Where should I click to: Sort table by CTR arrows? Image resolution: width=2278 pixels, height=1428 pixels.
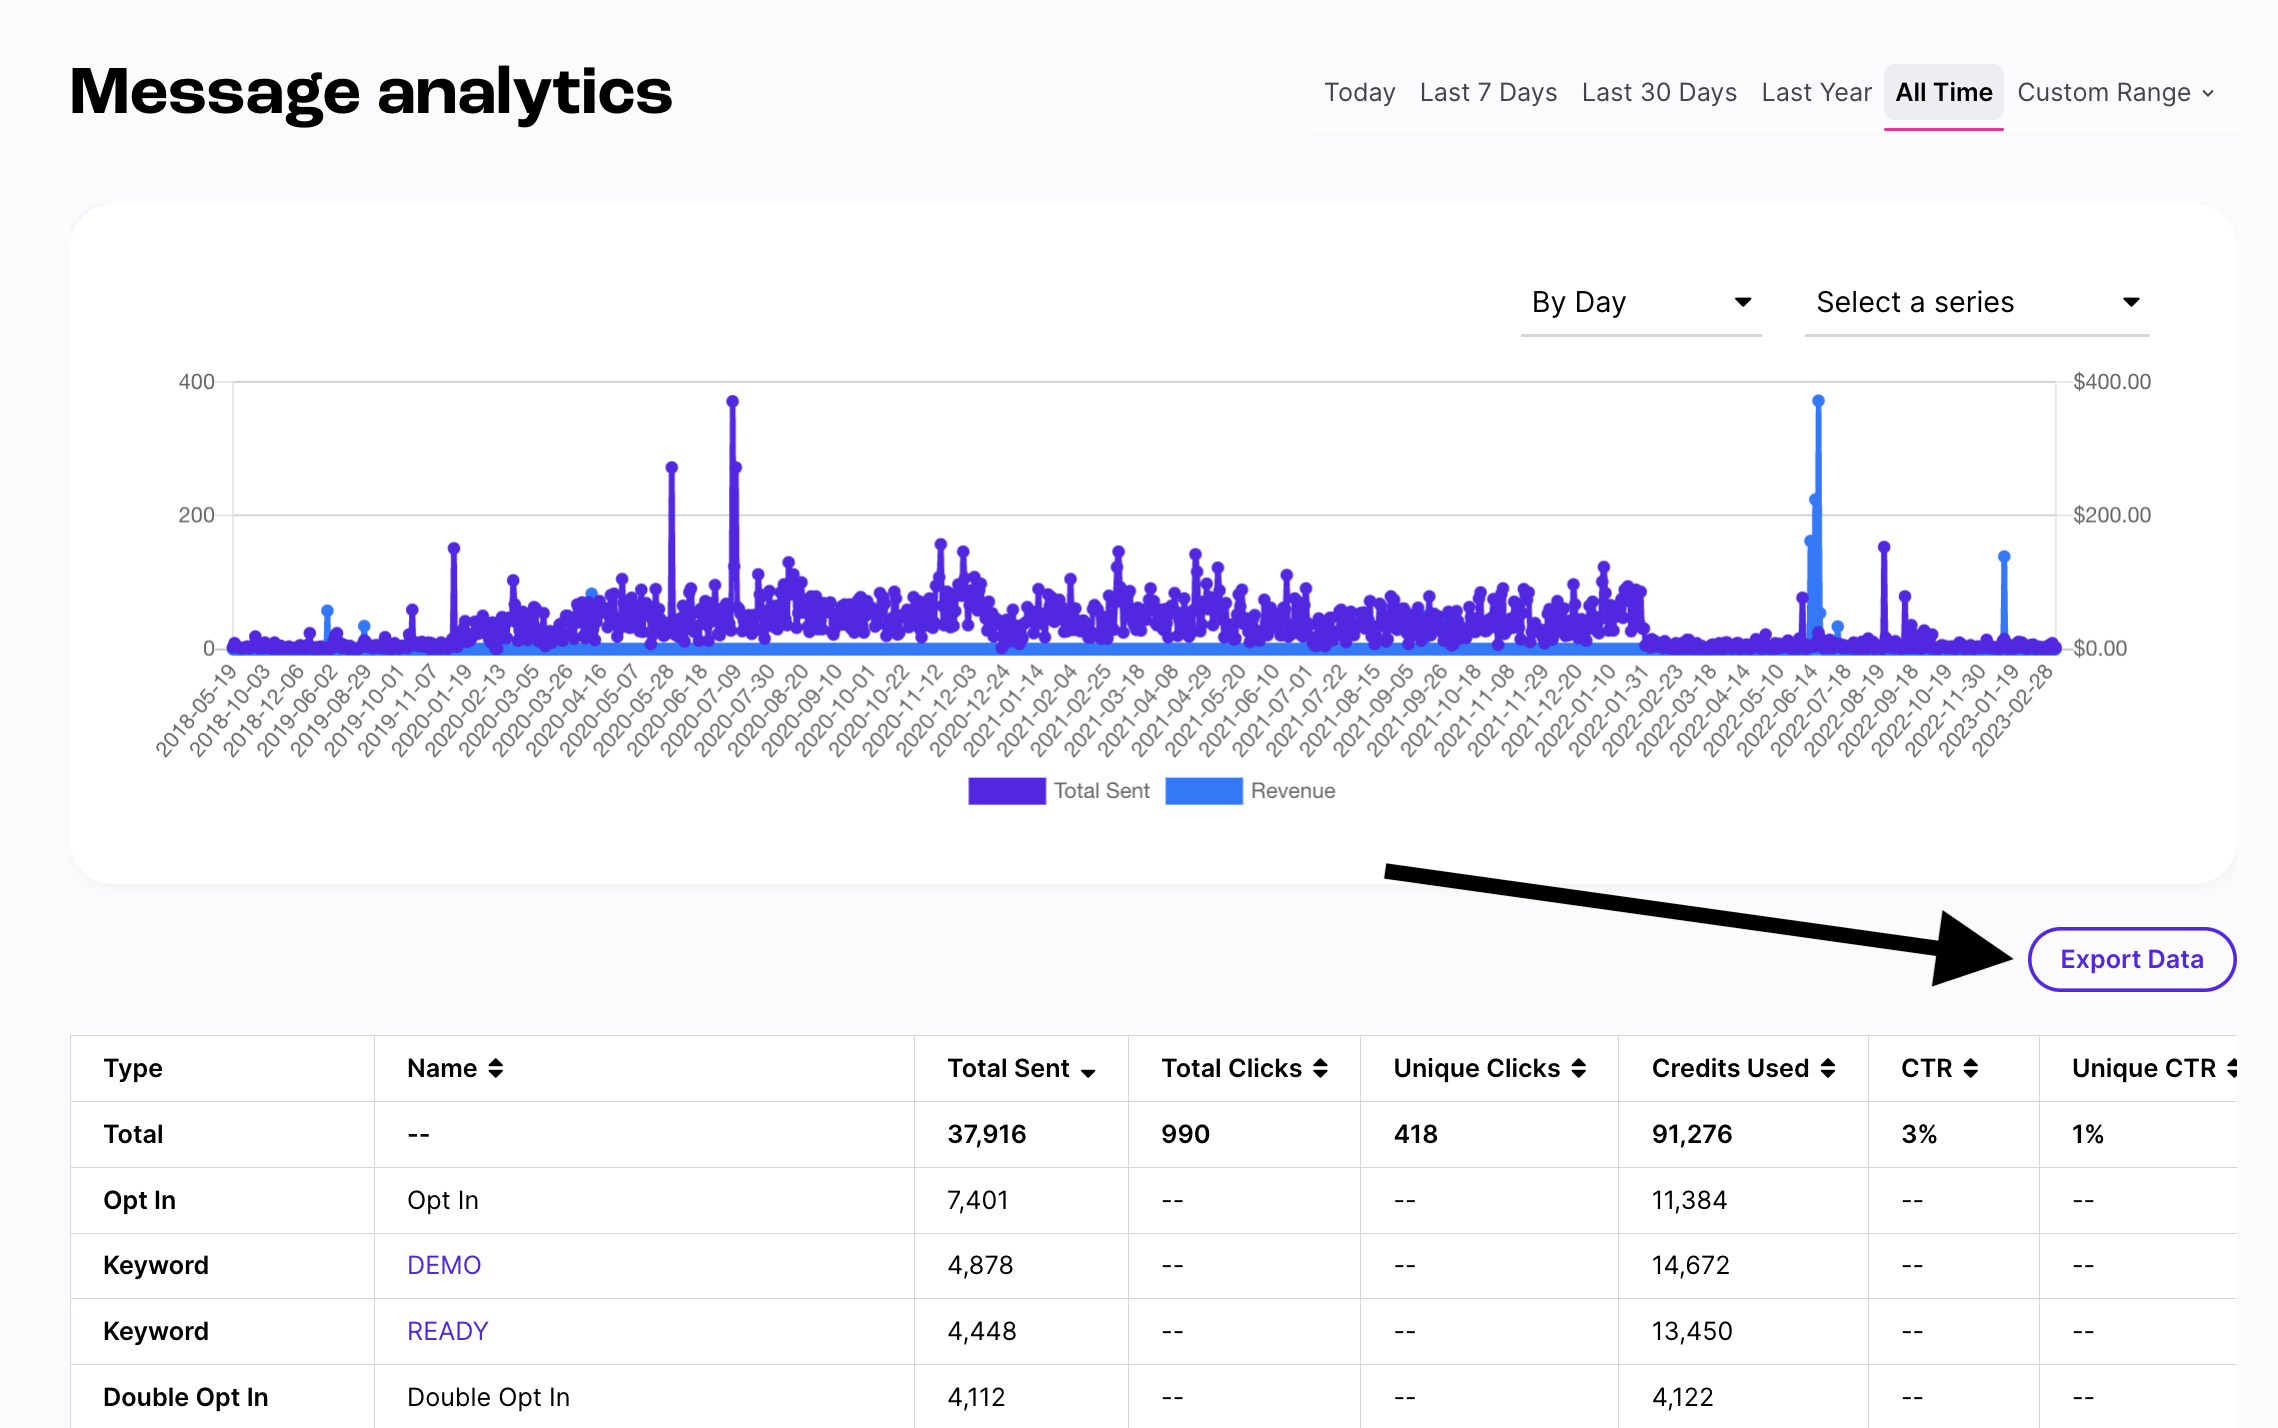1970,1068
